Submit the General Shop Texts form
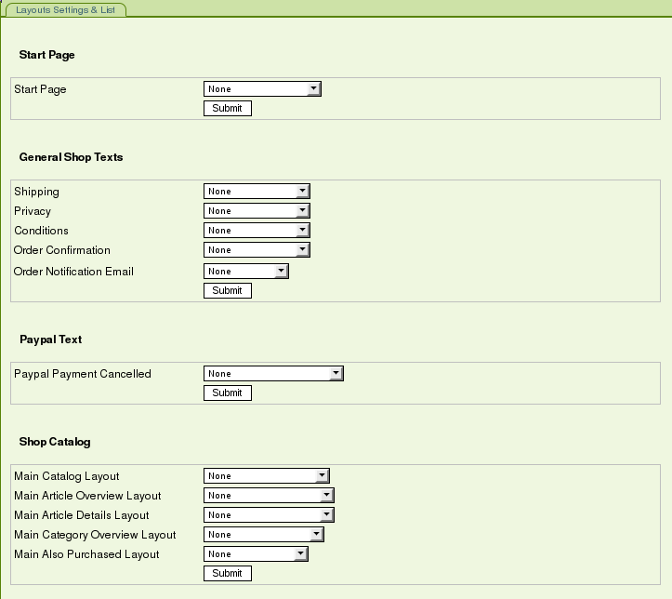The height and width of the screenshot is (599, 672). [x=227, y=291]
